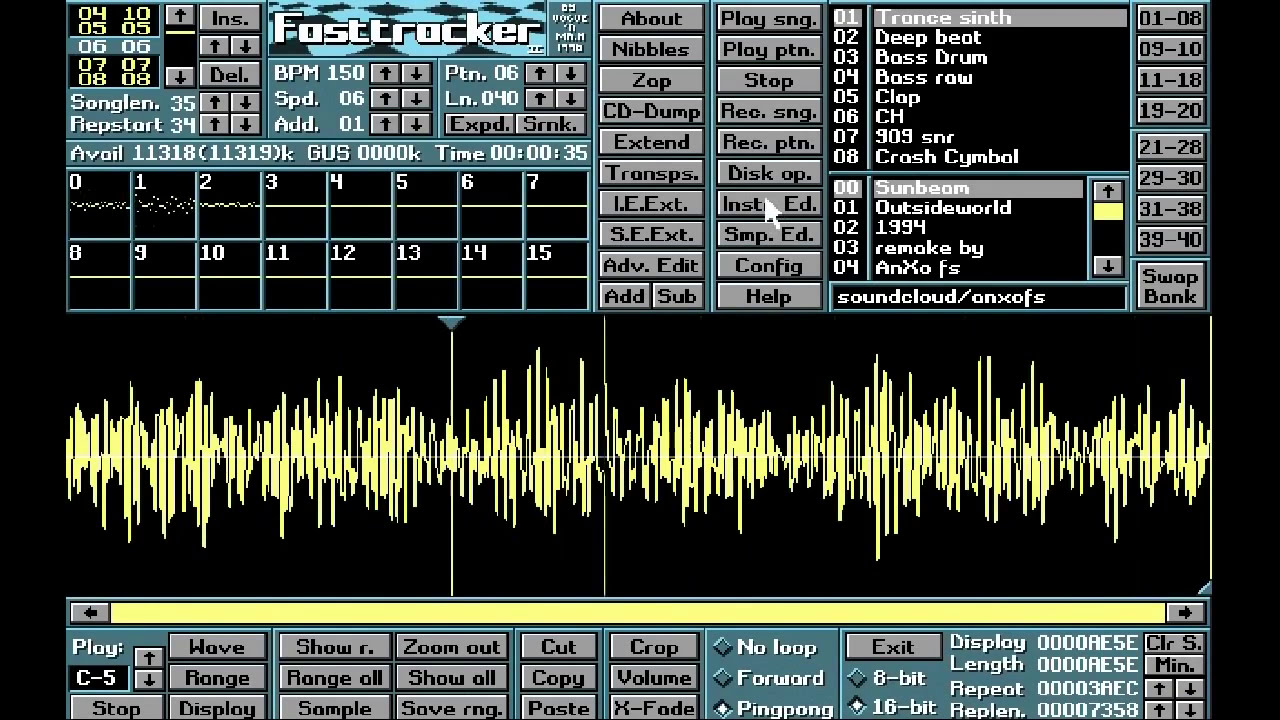Switch to instrument bank 31-38
This screenshot has height=720, width=1280.
point(1170,209)
